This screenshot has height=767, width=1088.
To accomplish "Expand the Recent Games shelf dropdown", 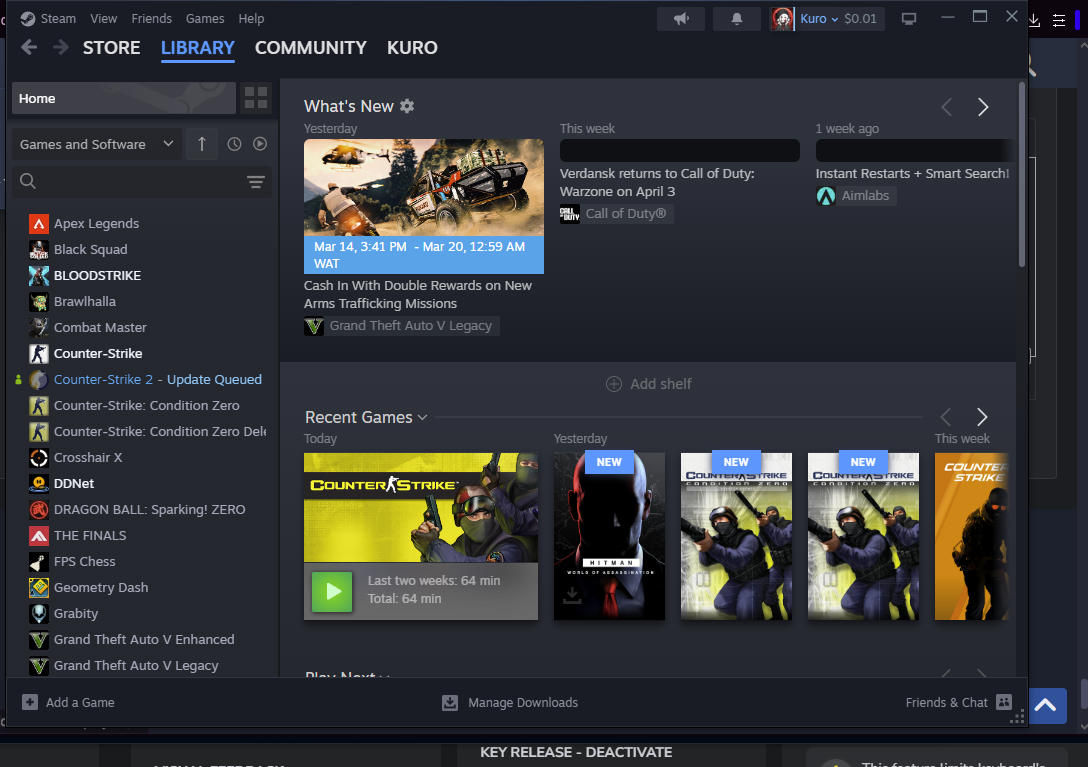I will pyautogui.click(x=422, y=418).
